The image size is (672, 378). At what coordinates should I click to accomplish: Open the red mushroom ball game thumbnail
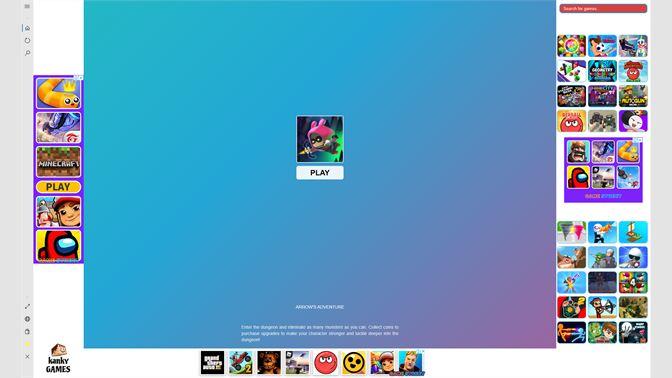(633, 71)
